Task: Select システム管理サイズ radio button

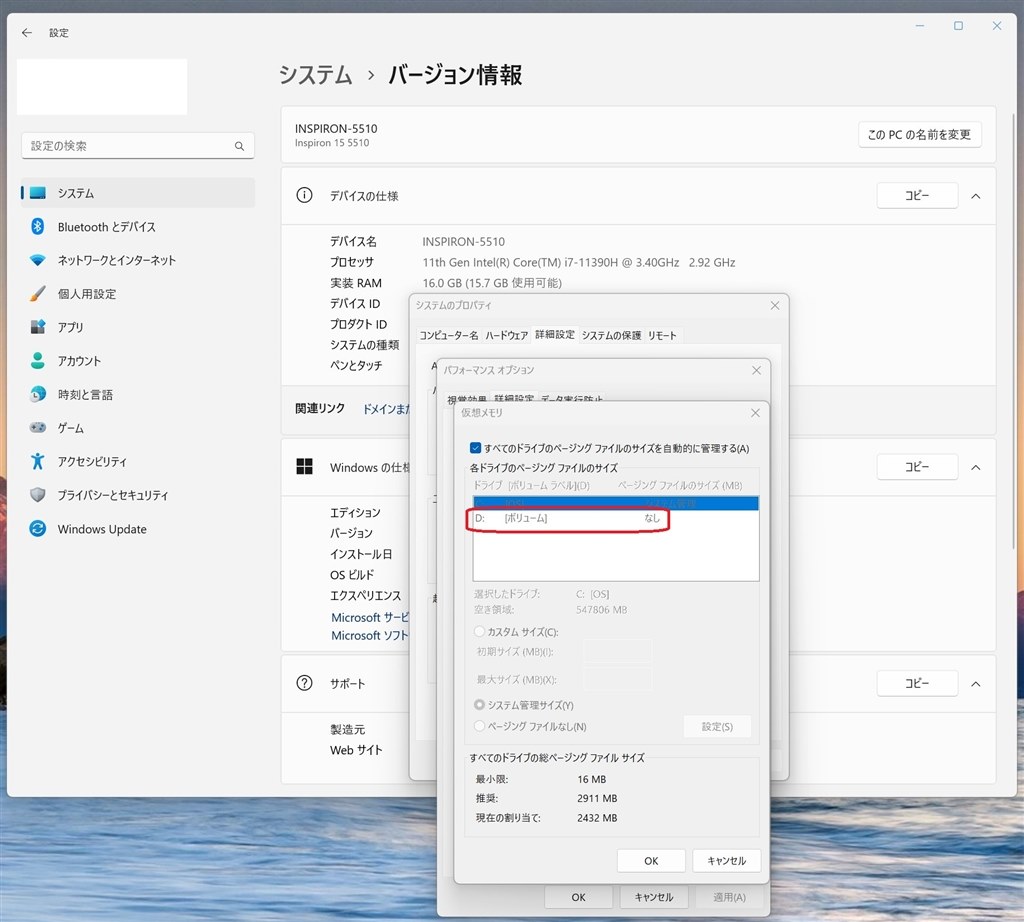Action: pos(479,705)
